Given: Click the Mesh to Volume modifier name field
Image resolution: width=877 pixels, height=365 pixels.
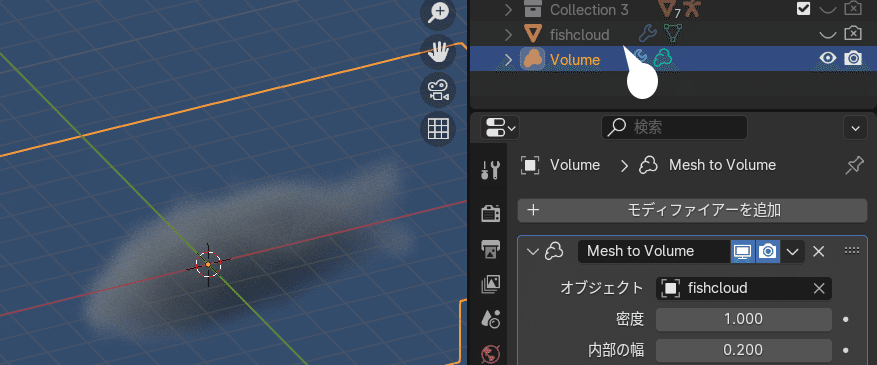Looking at the screenshot, I should [654, 252].
